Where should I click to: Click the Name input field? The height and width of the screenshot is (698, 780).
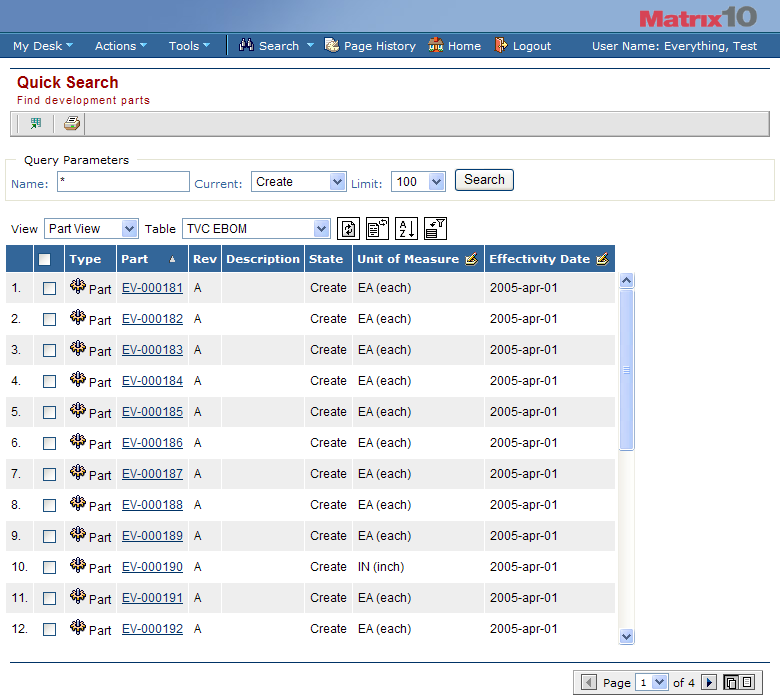(123, 182)
